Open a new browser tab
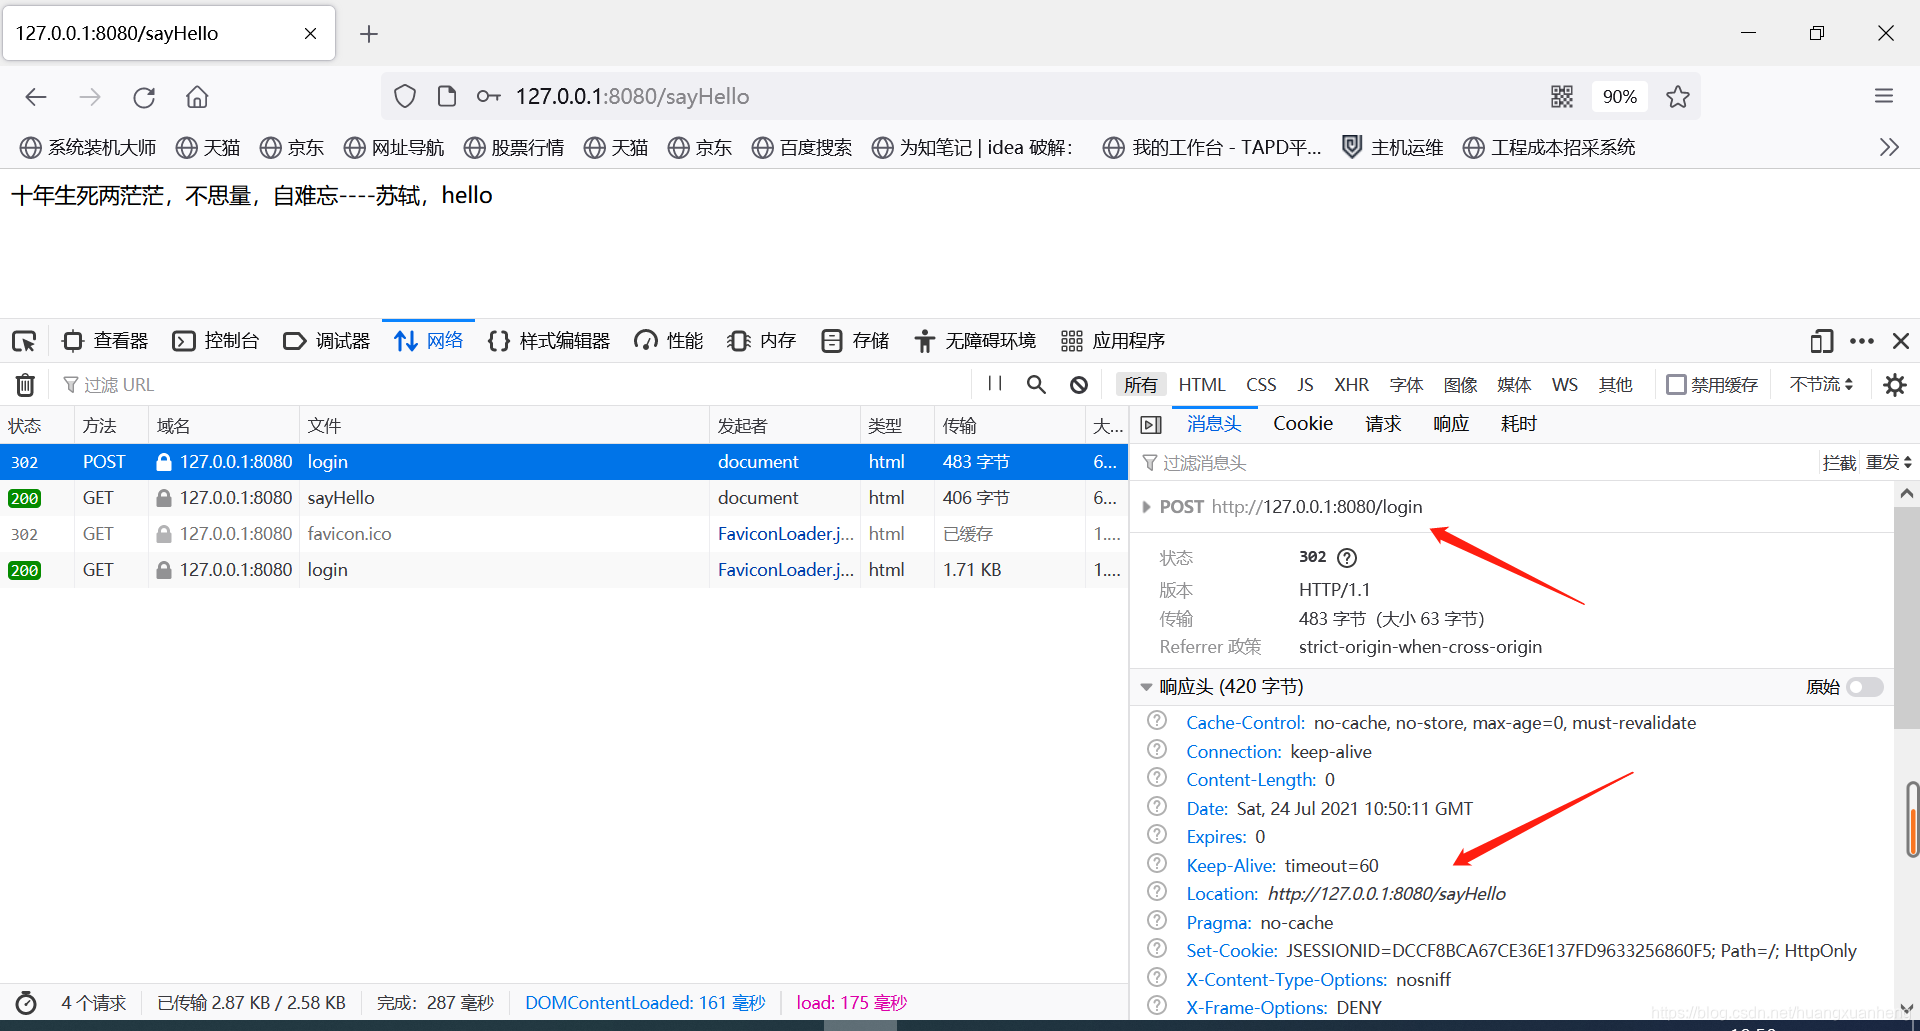1920x1031 pixels. click(x=369, y=34)
